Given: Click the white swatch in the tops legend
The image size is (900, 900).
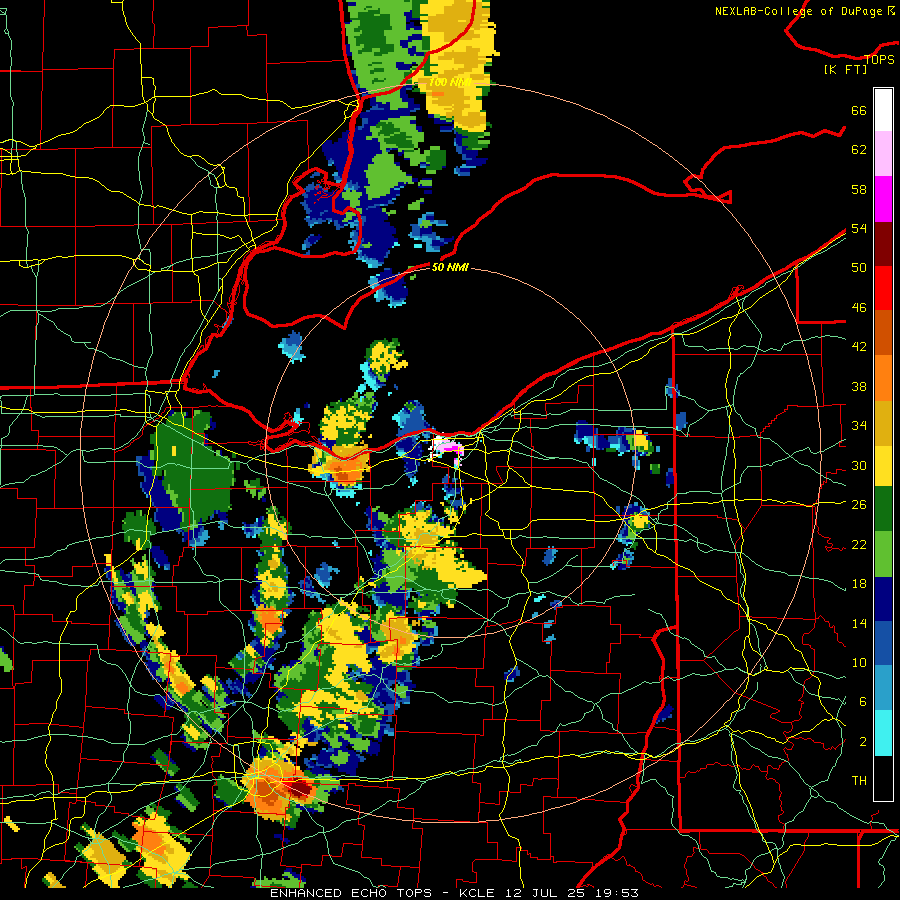Looking at the screenshot, I should click(883, 110).
